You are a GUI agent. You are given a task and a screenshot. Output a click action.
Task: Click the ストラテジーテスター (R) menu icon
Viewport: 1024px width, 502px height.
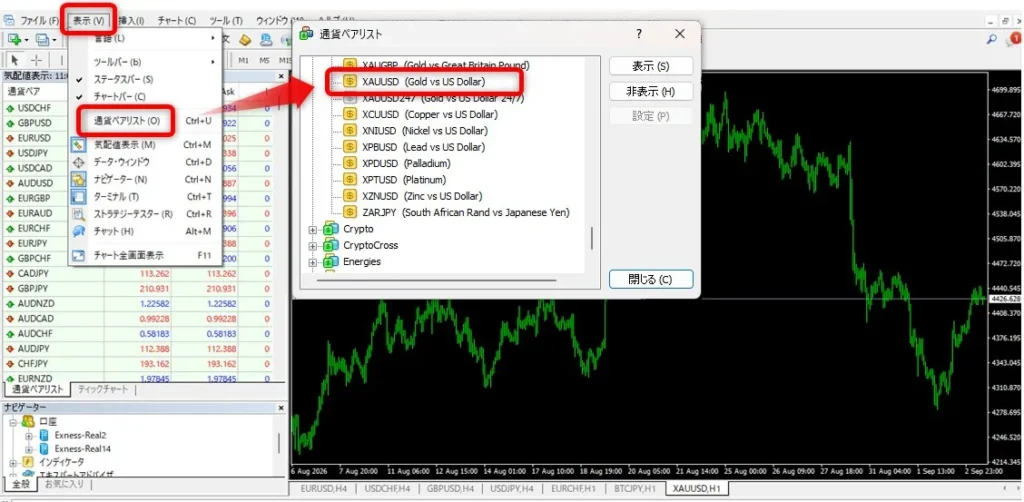pos(78,213)
